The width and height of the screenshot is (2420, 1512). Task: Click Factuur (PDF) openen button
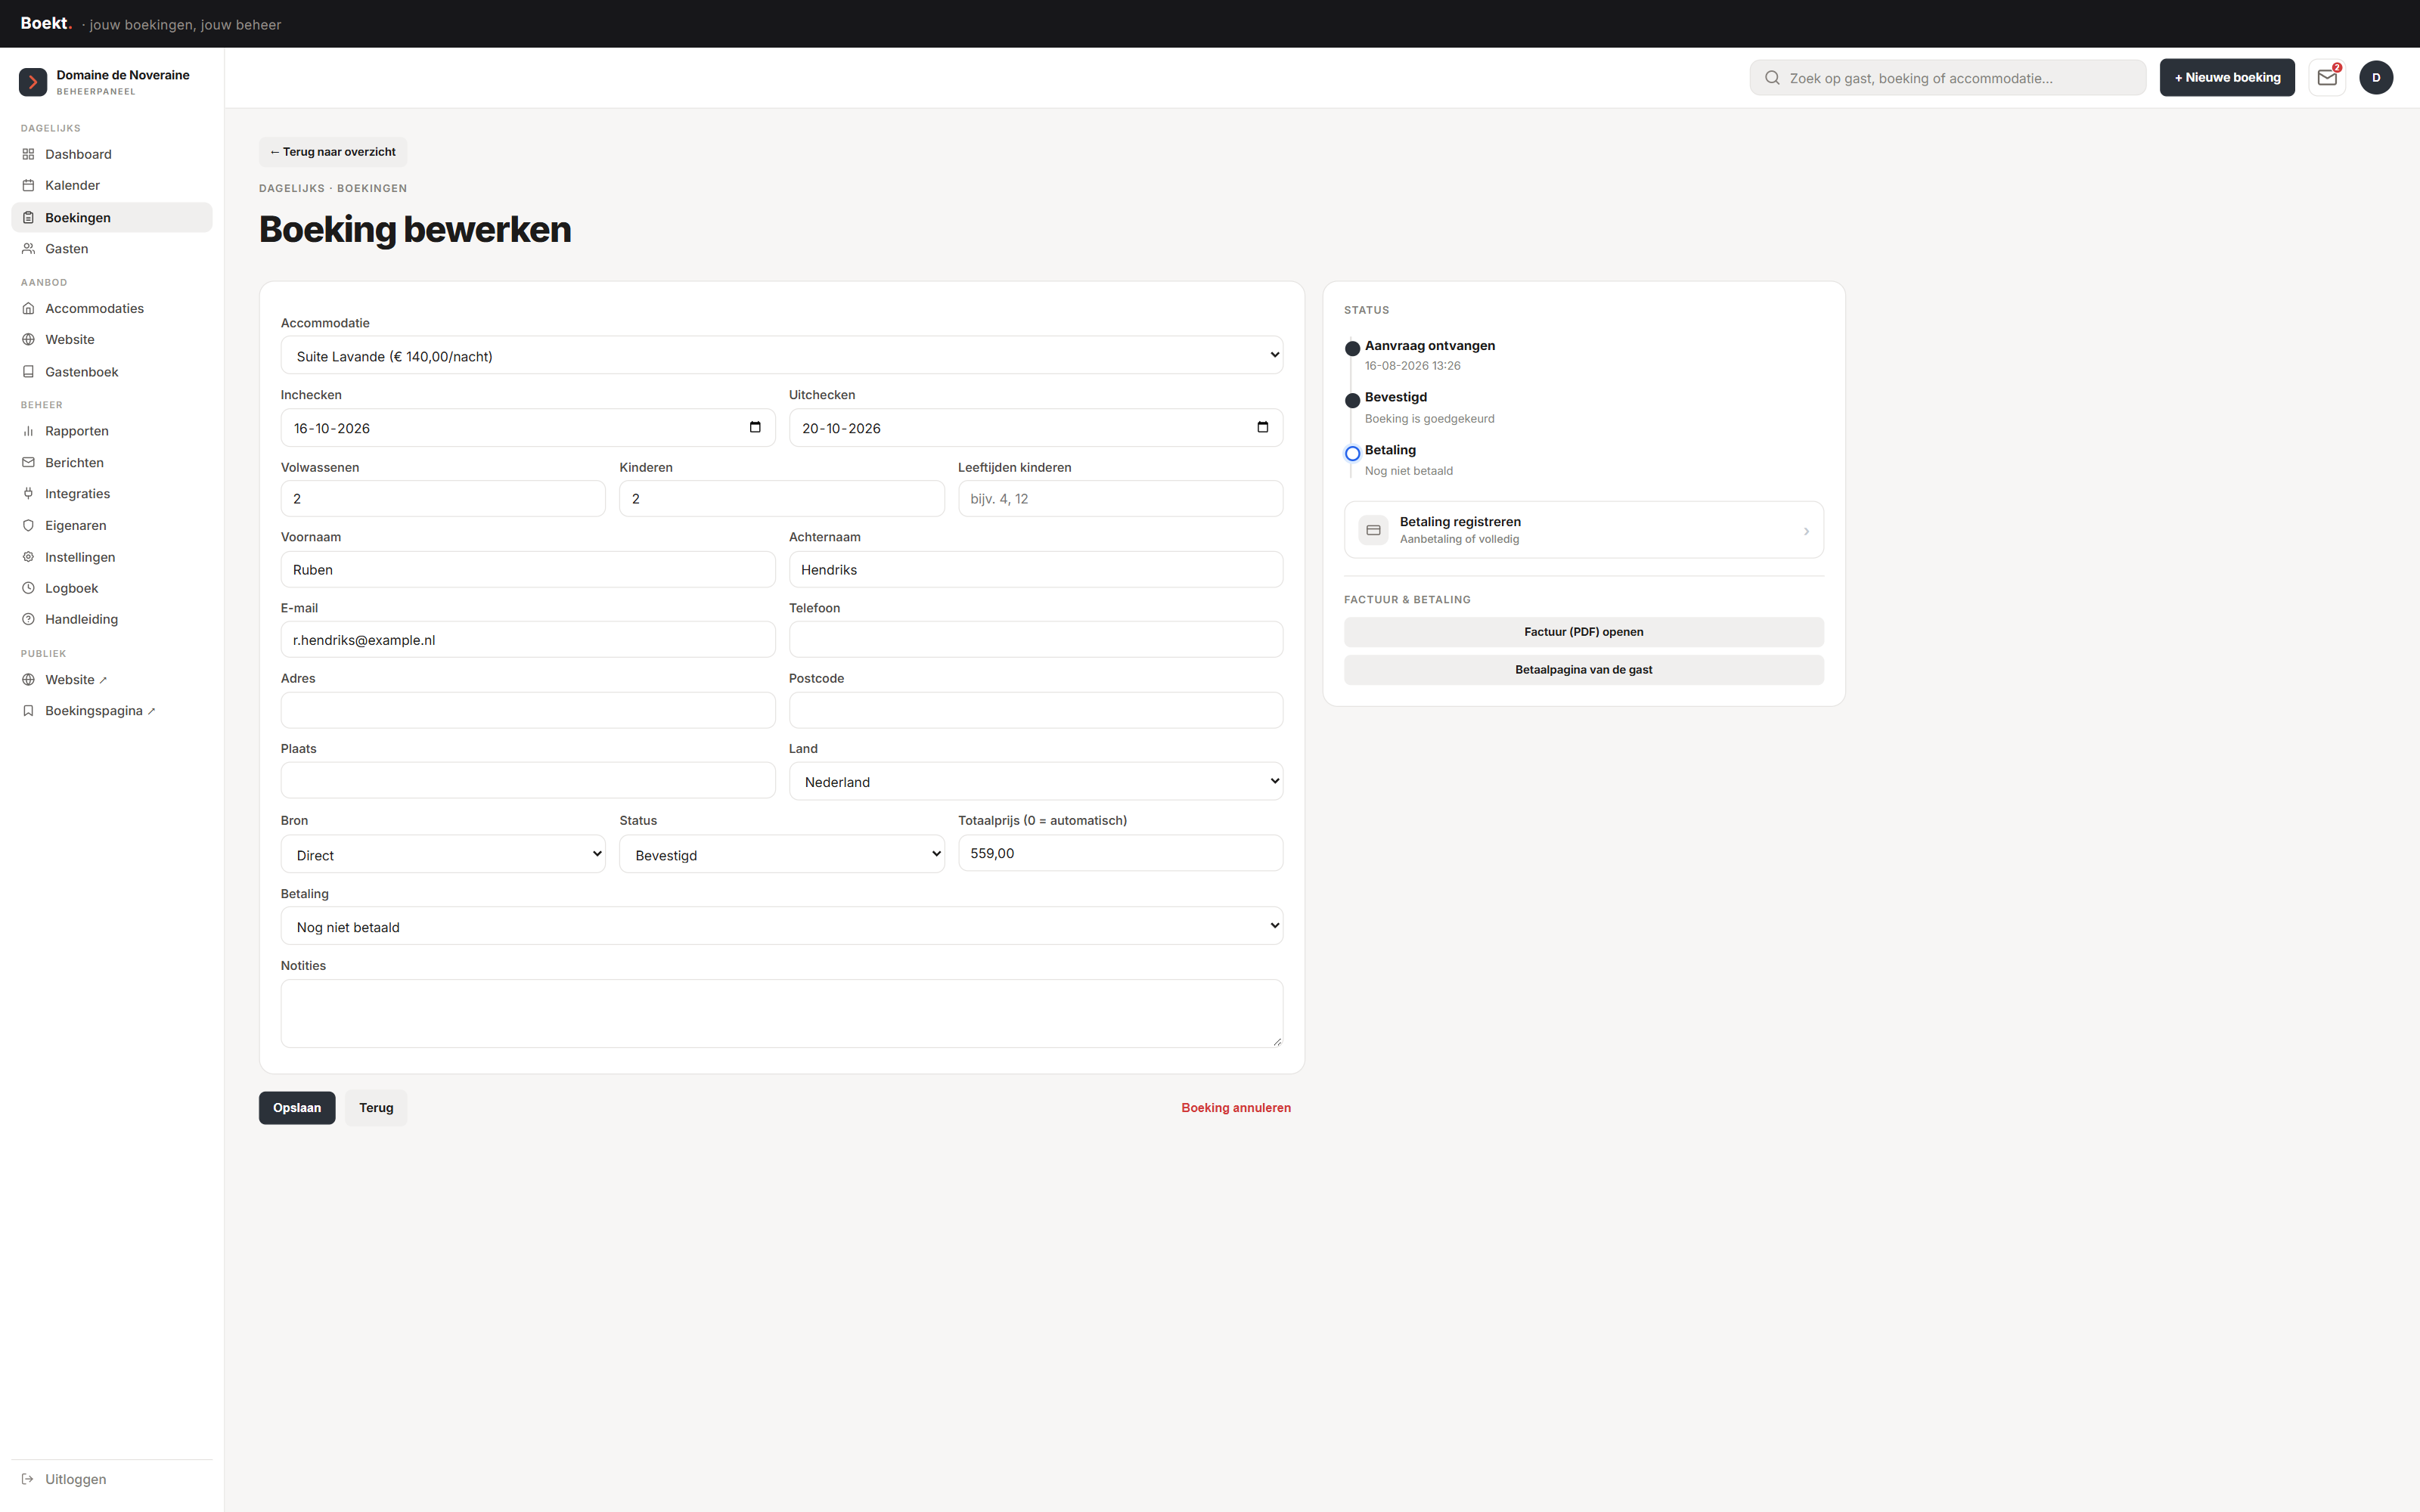[x=1583, y=632]
